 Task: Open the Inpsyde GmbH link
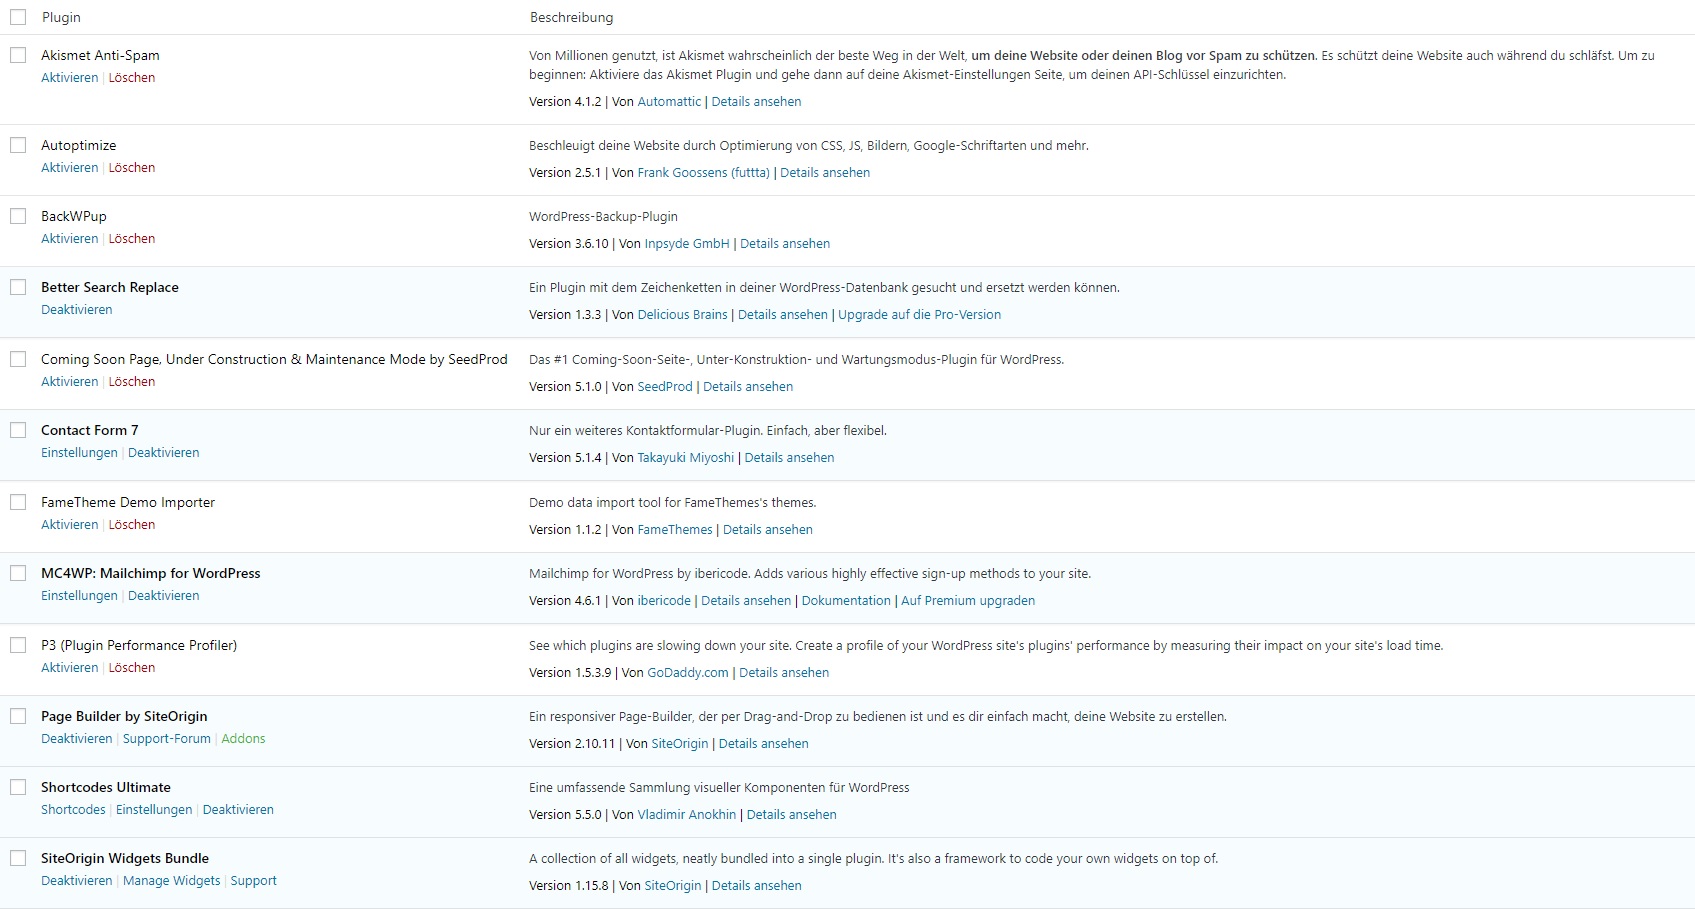(687, 244)
